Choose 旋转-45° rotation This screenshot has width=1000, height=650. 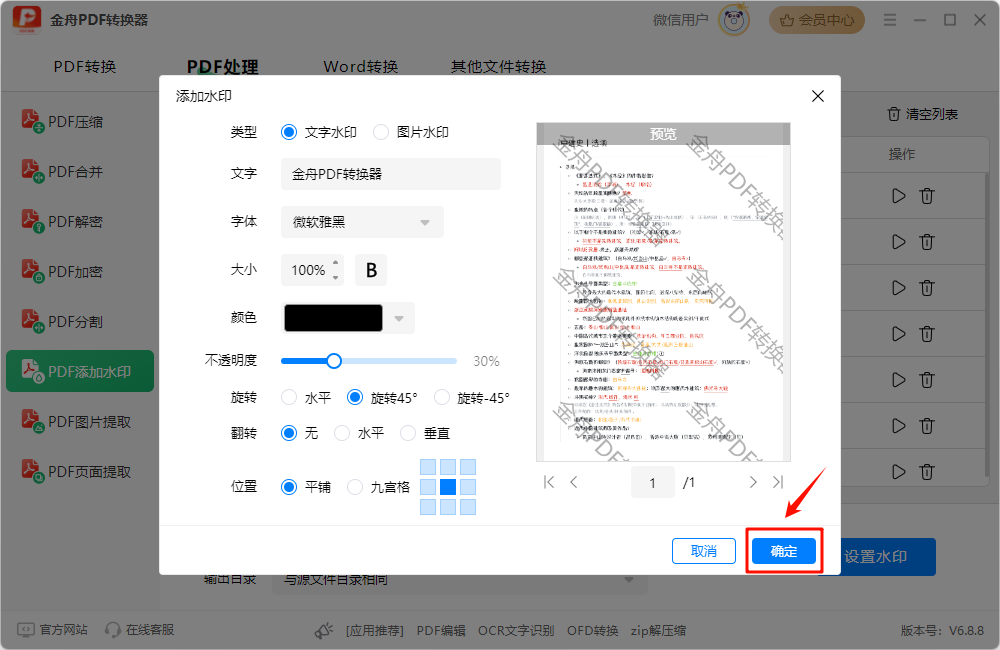pos(472,397)
